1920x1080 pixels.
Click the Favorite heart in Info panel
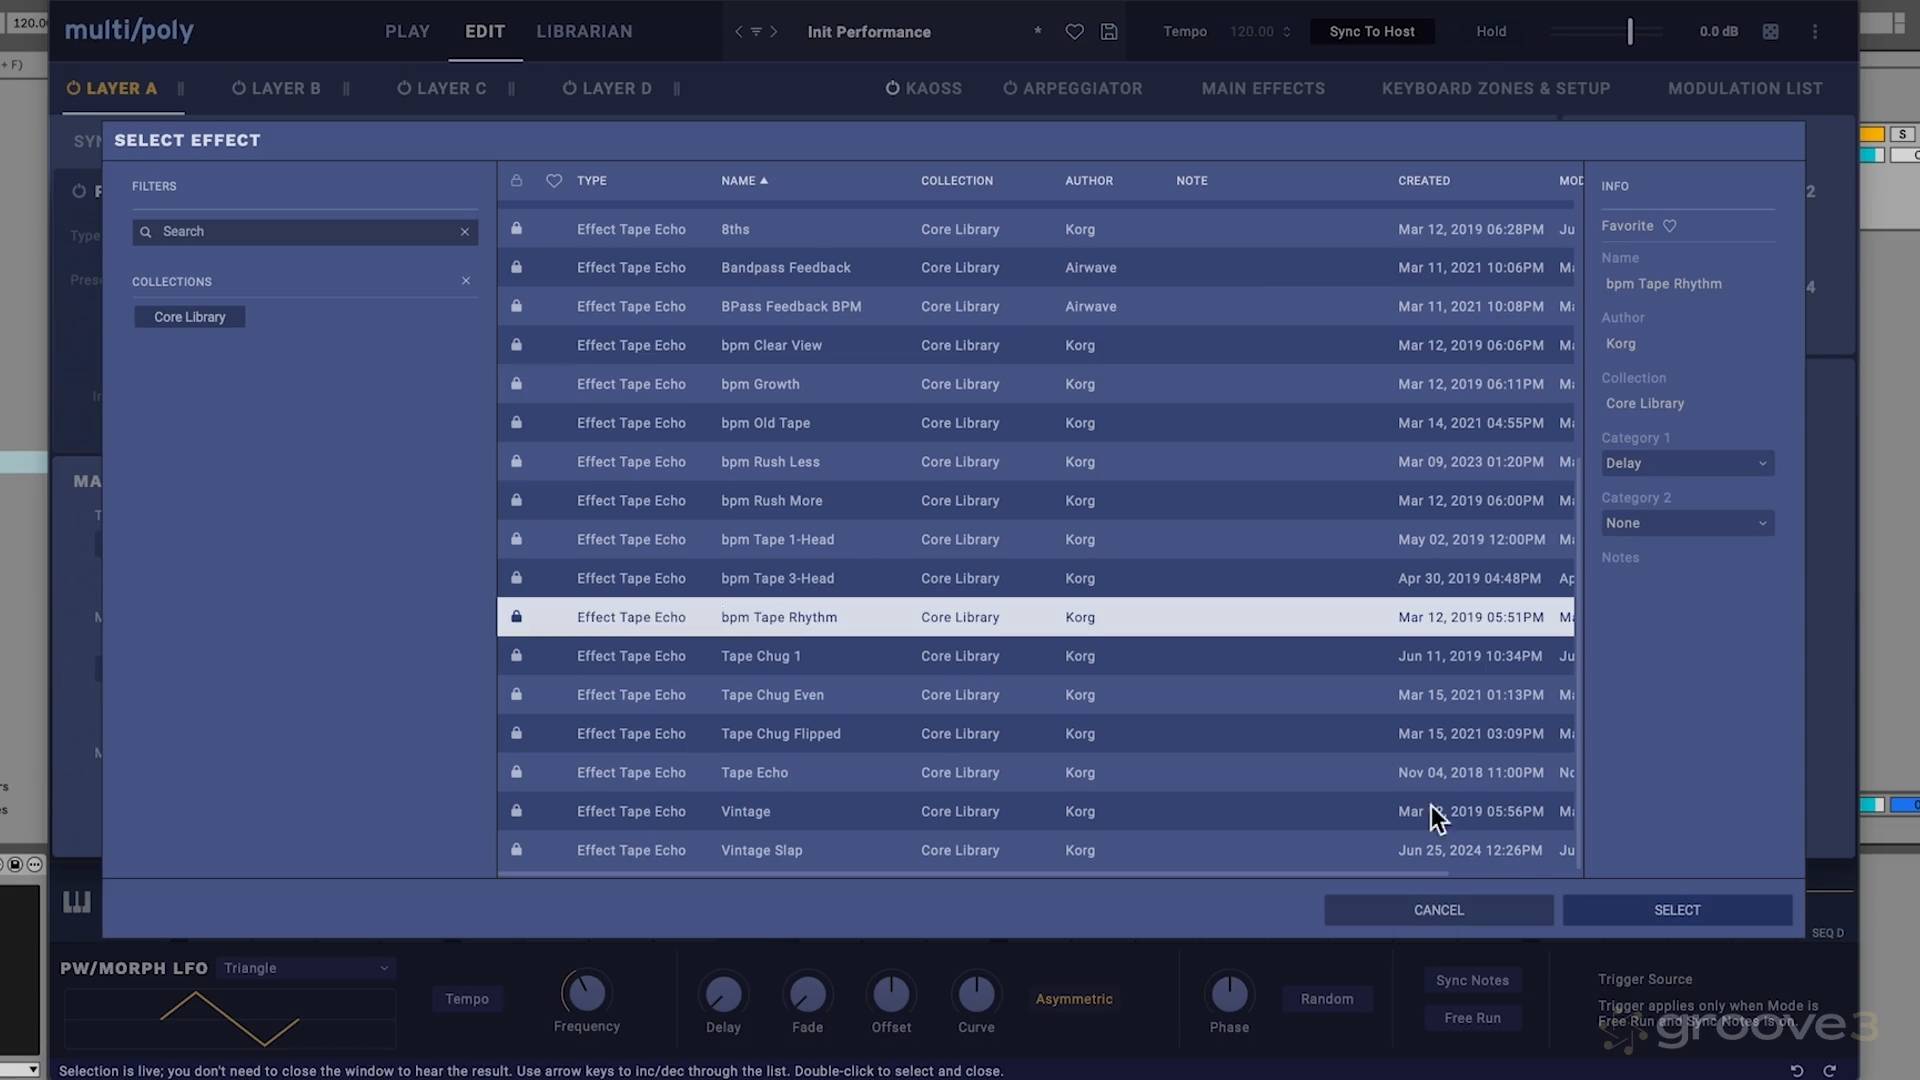coord(1669,226)
